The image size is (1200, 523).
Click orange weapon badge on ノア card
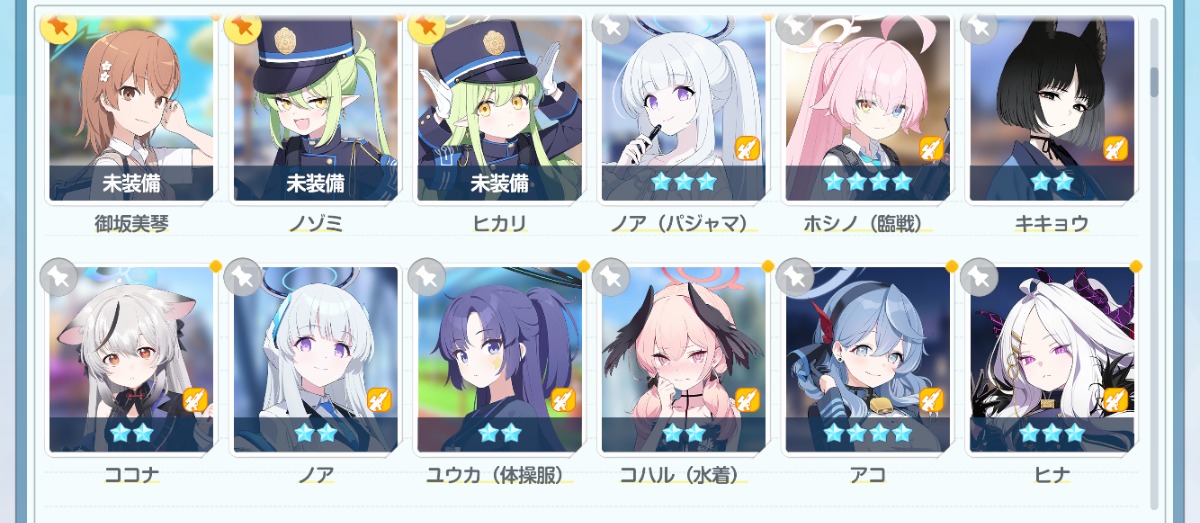click(x=379, y=400)
